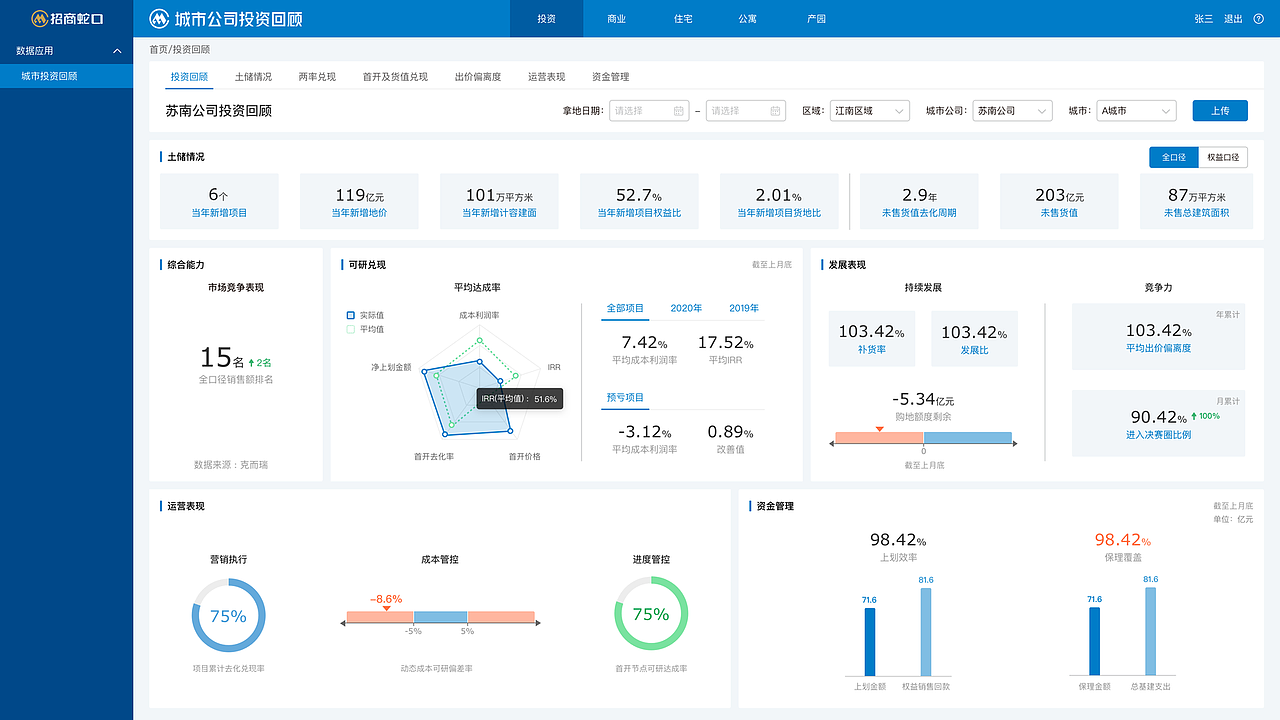Click the user name 张三
This screenshot has width=1280, height=720.
pos(1204,19)
